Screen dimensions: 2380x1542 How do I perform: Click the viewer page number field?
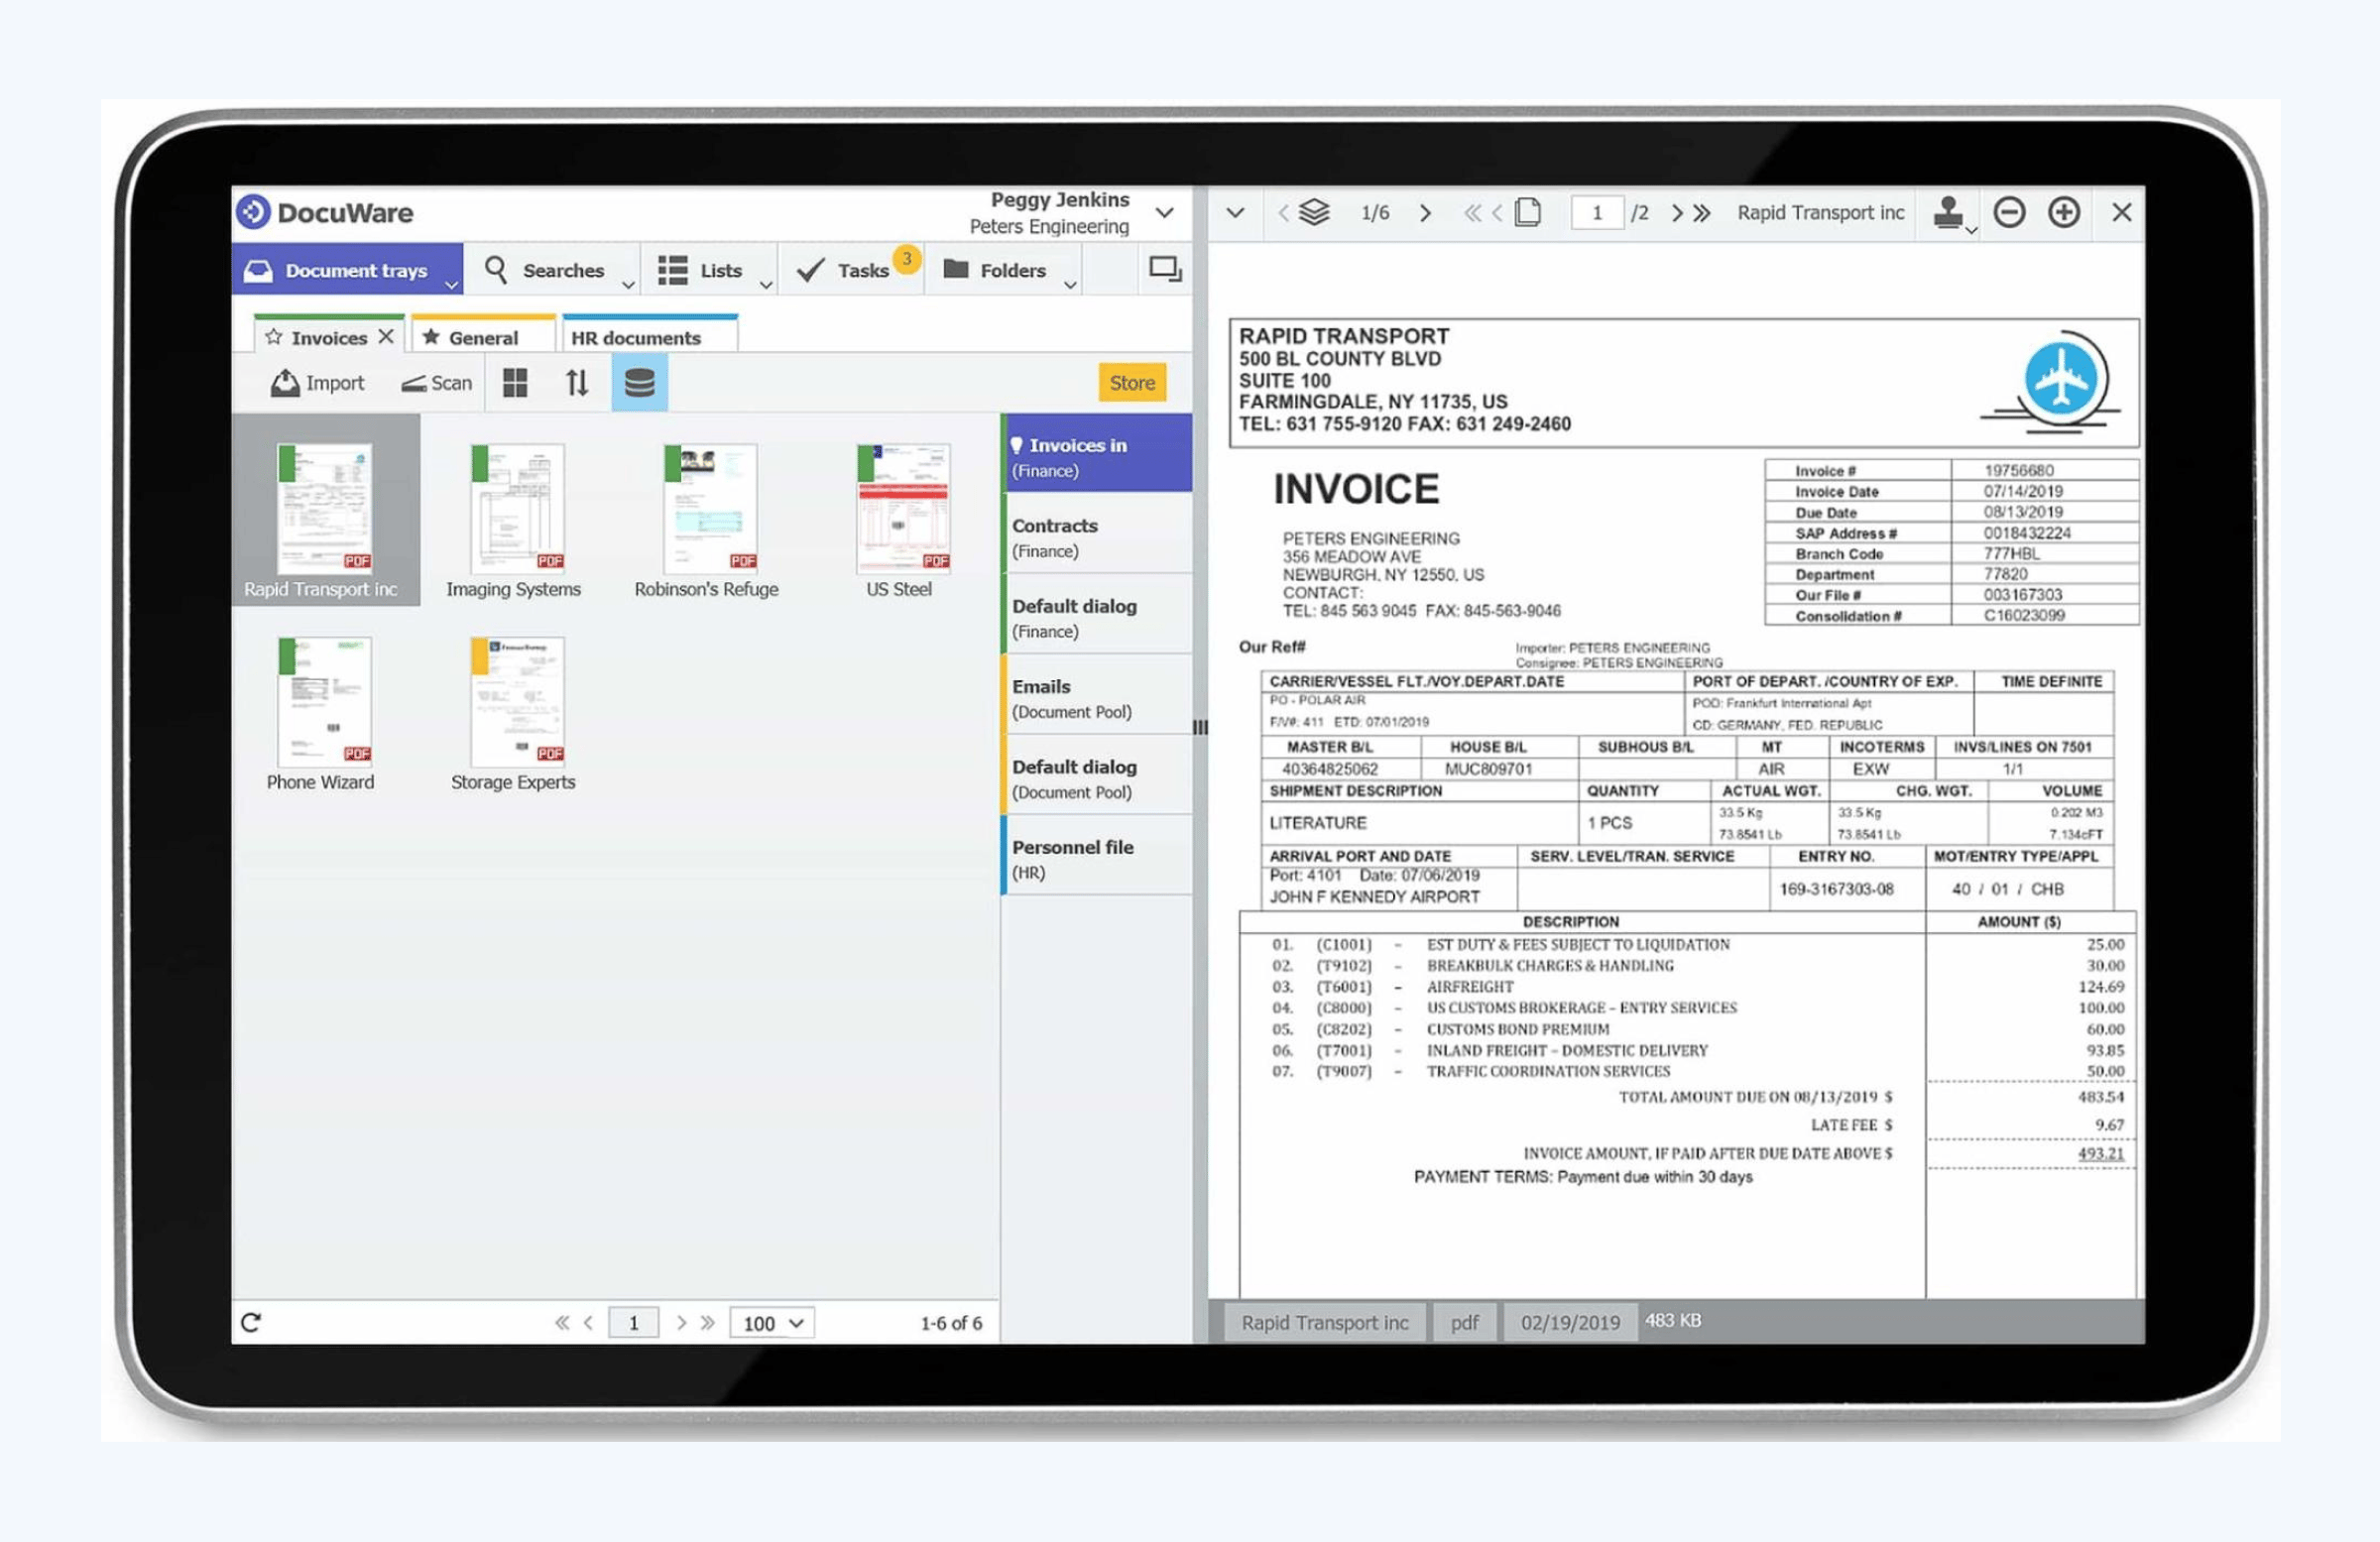[x=1597, y=213]
